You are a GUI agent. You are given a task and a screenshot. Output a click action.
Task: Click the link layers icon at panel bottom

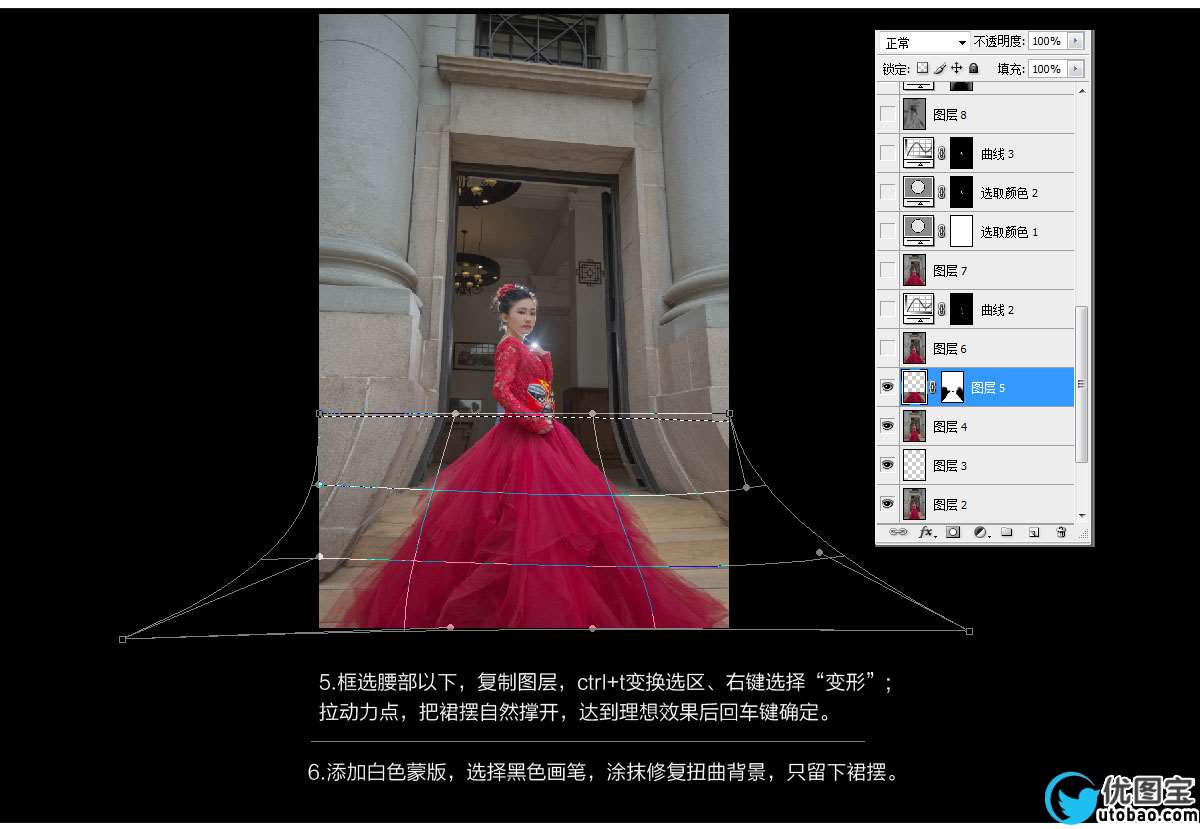[x=899, y=532]
